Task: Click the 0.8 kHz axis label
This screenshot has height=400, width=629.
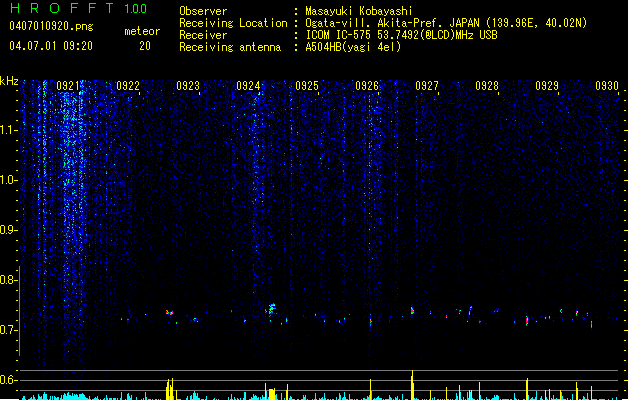Action: click(9, 280)
